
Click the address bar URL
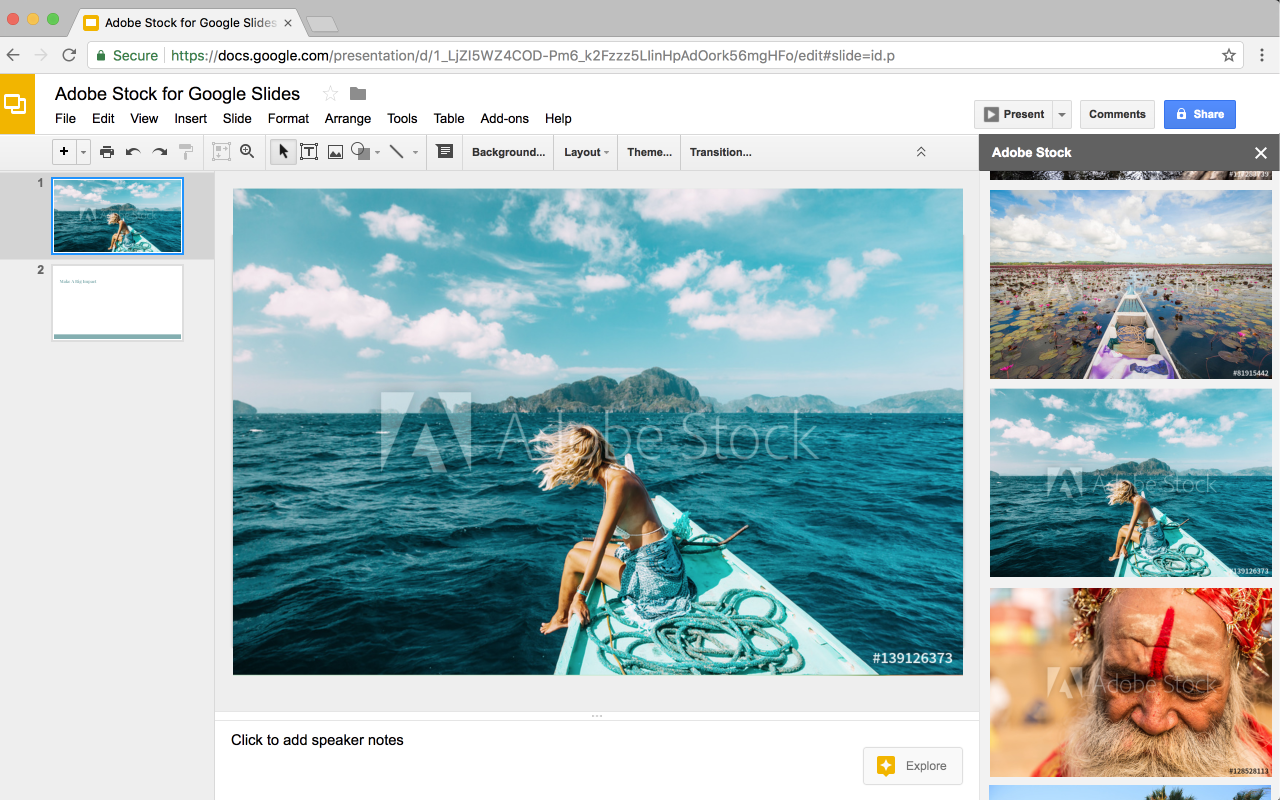(533, 55)
